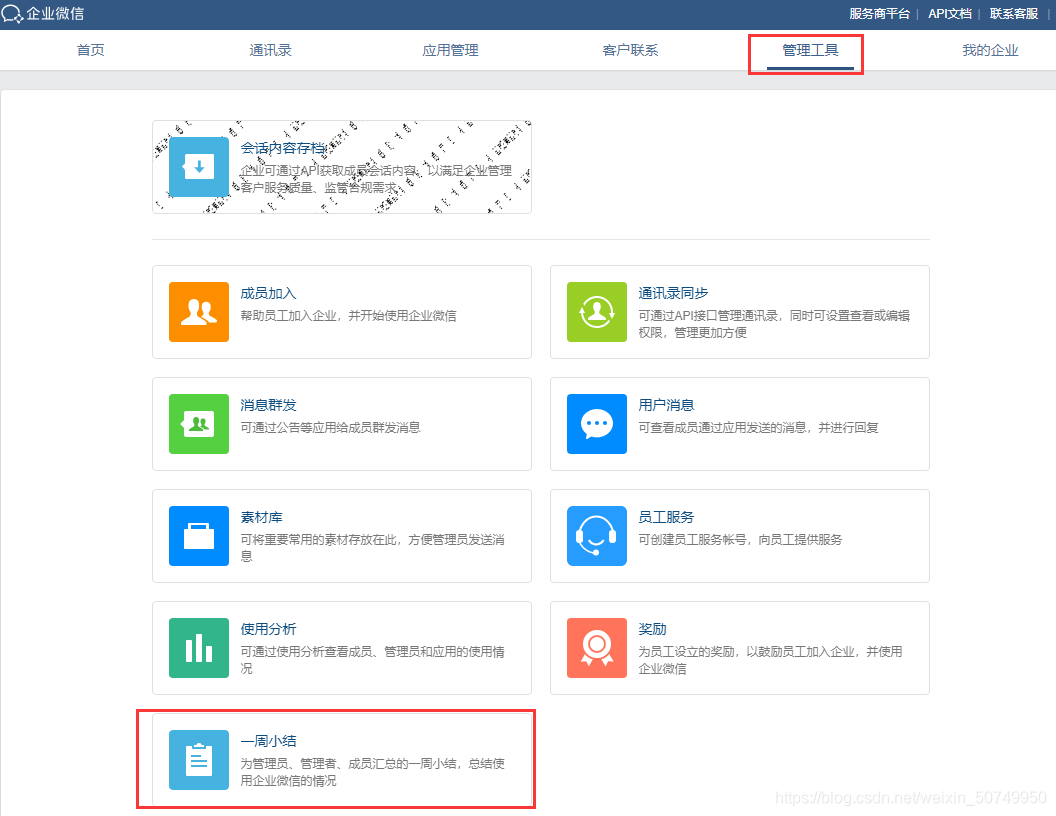Click the 使用分析 title
The width and height of the screenshot is (1056, 816).
(268, 629)
